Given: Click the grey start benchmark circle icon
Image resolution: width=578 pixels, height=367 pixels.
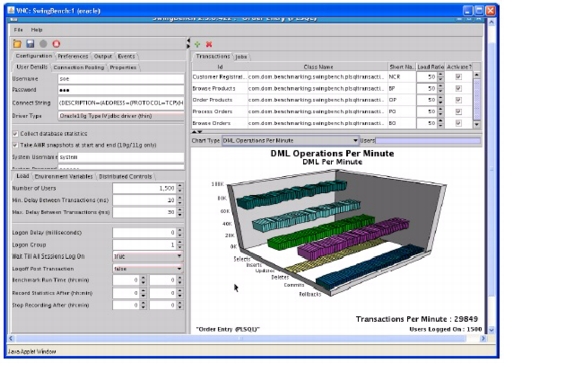Looking at the screenshot, I should click(x=43, y=43).
